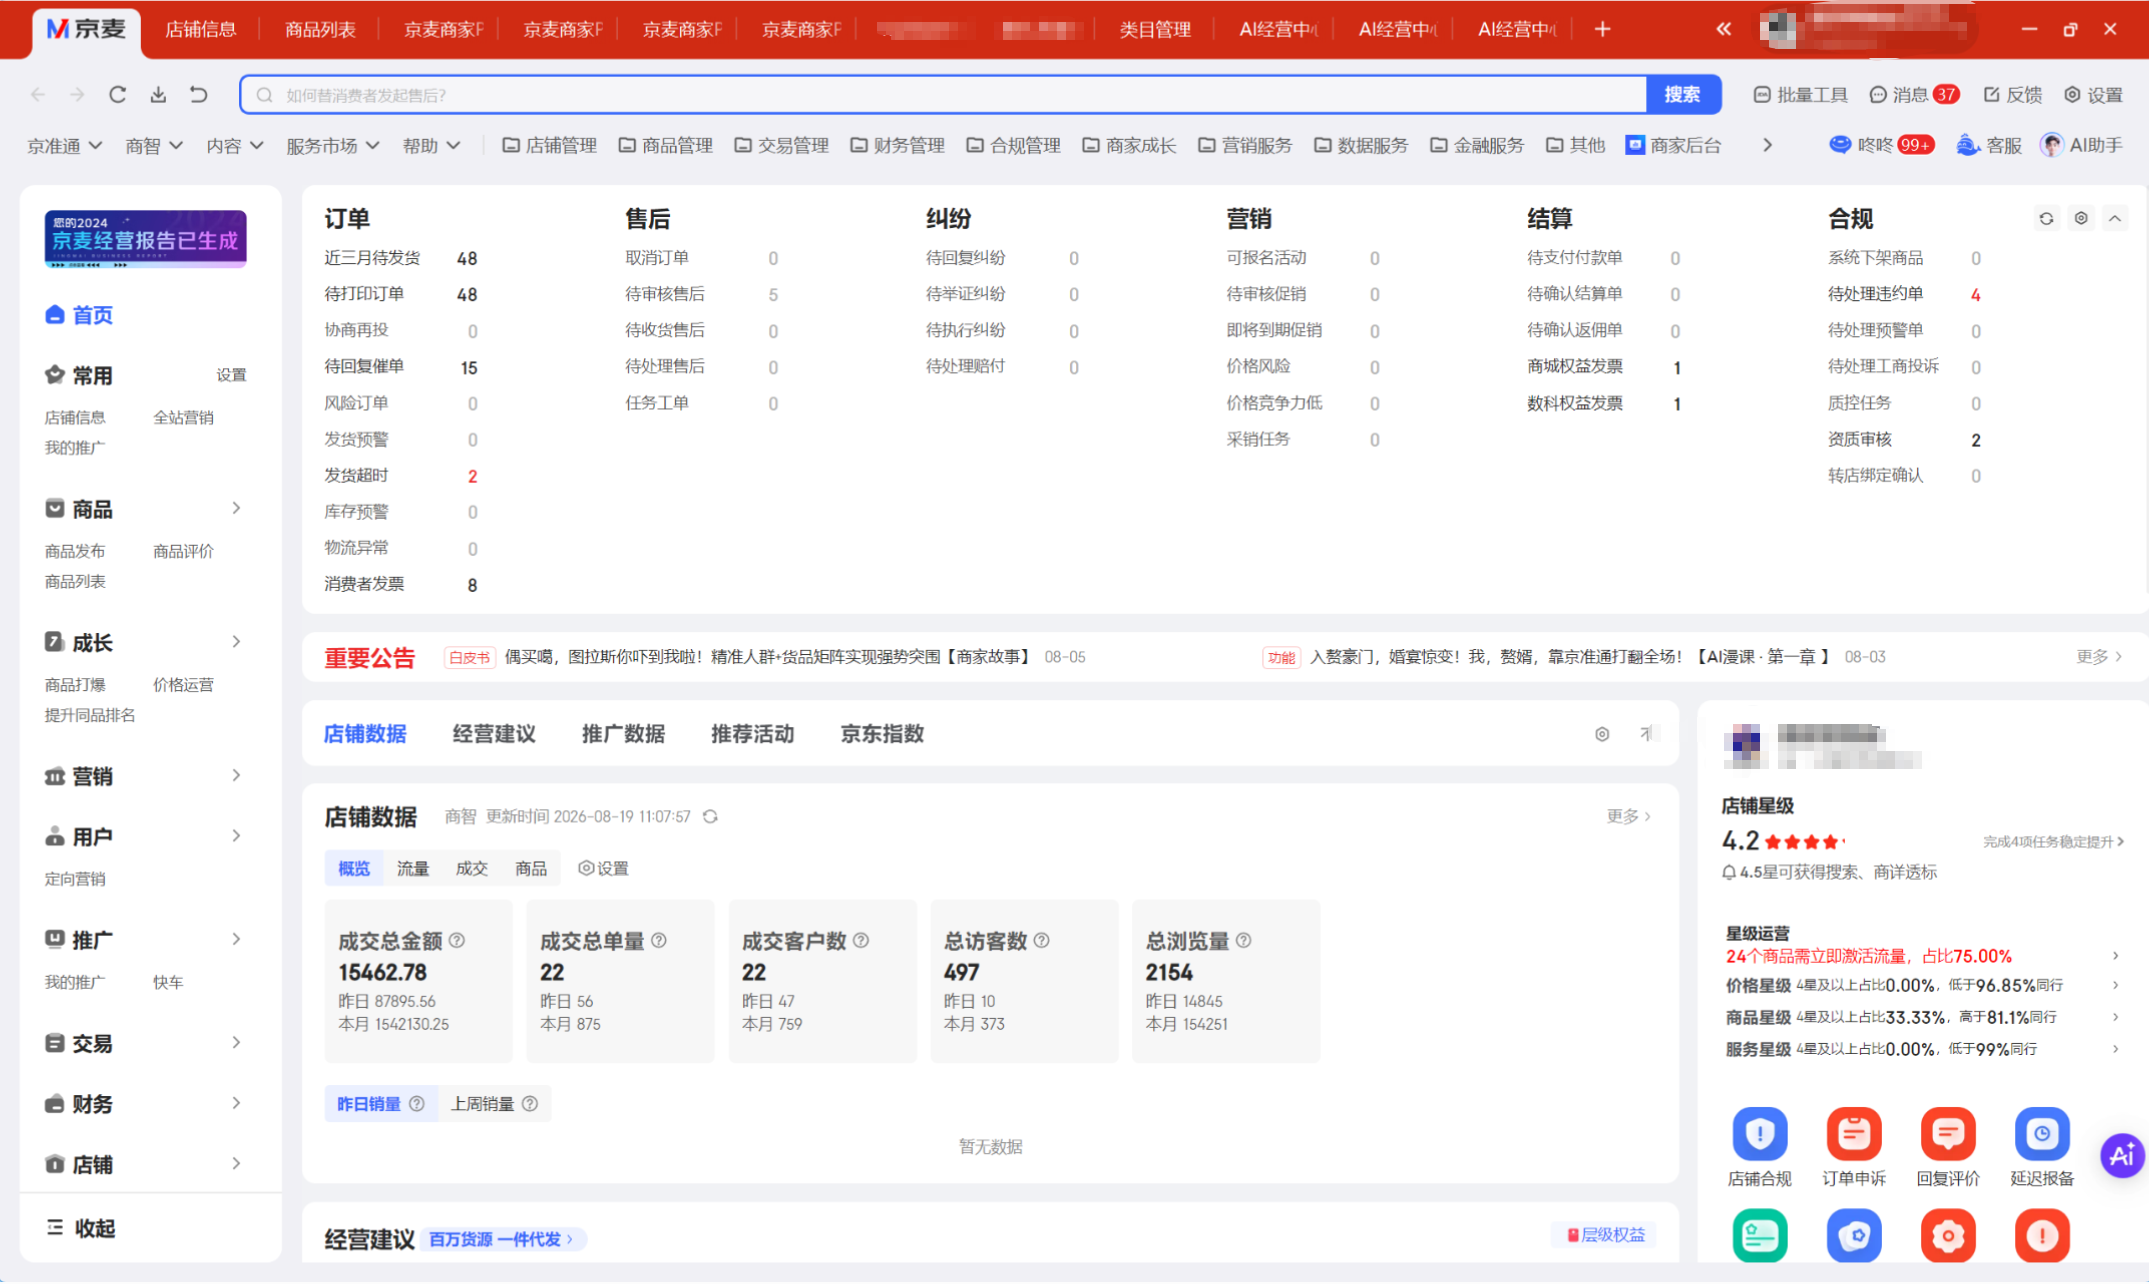2149x1284 pixels.
Task: Expand the 成长 sidebar section chevron
Action: tap(236, 641)
